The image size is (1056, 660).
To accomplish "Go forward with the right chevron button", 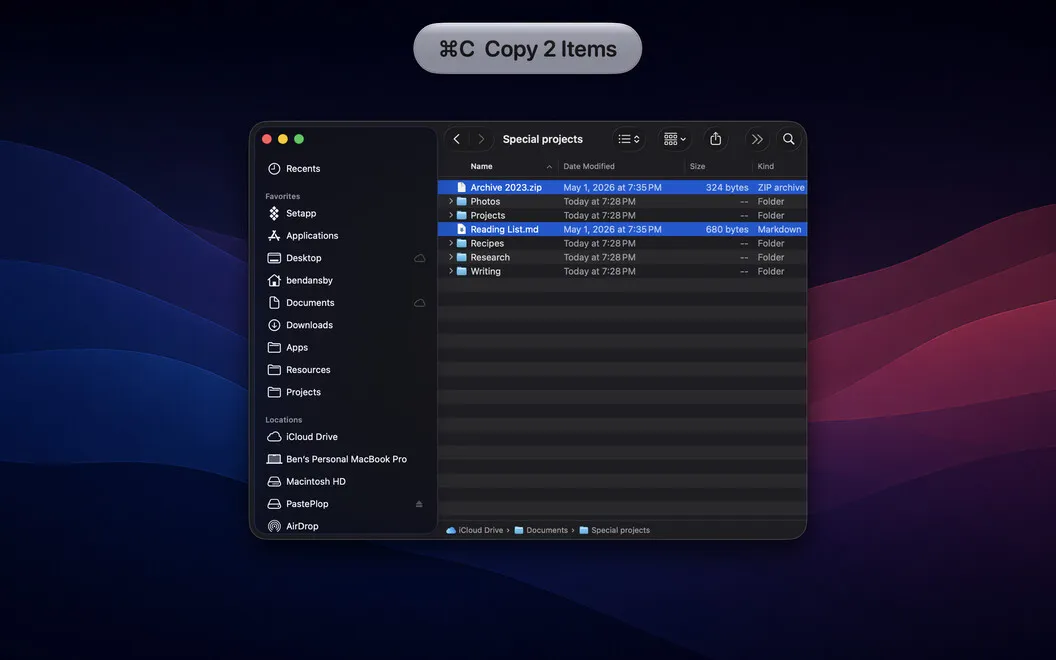I will click(481, 139).
